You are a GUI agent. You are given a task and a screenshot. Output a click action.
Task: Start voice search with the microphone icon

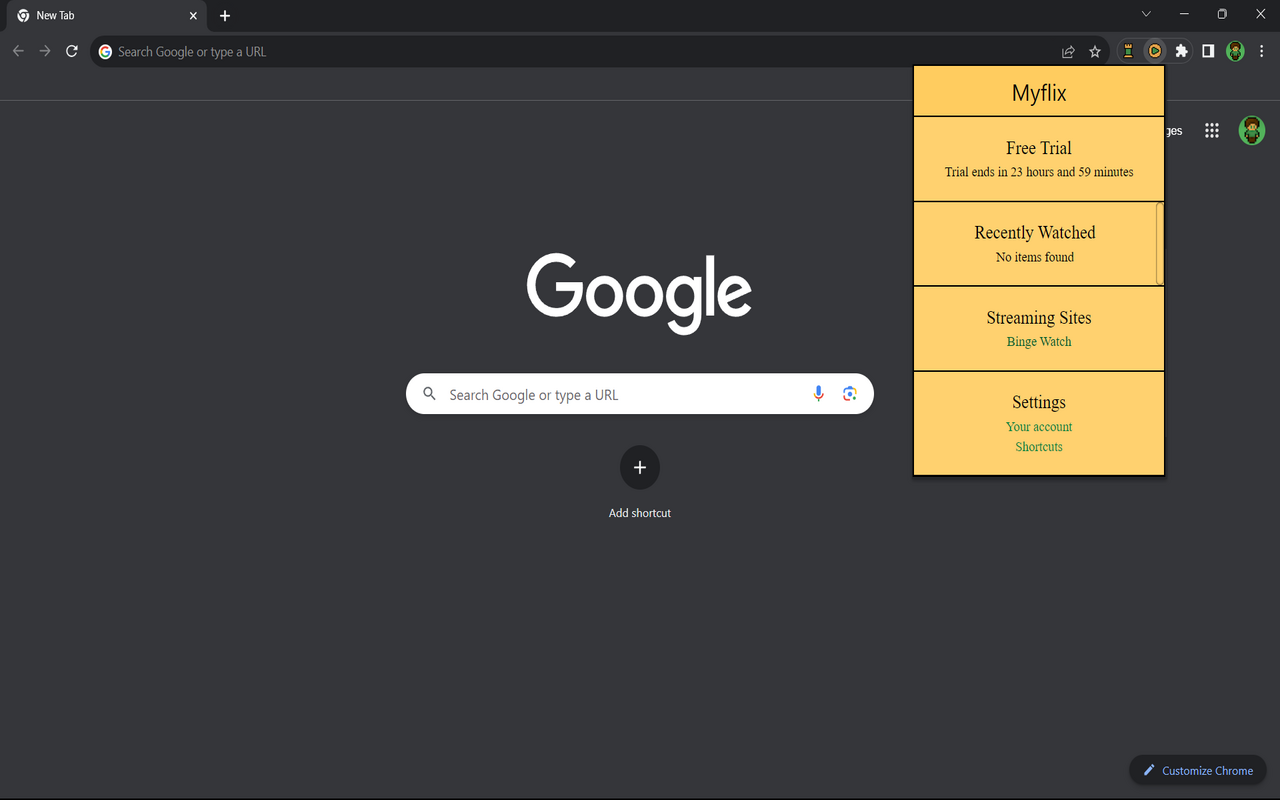[819, 394]
